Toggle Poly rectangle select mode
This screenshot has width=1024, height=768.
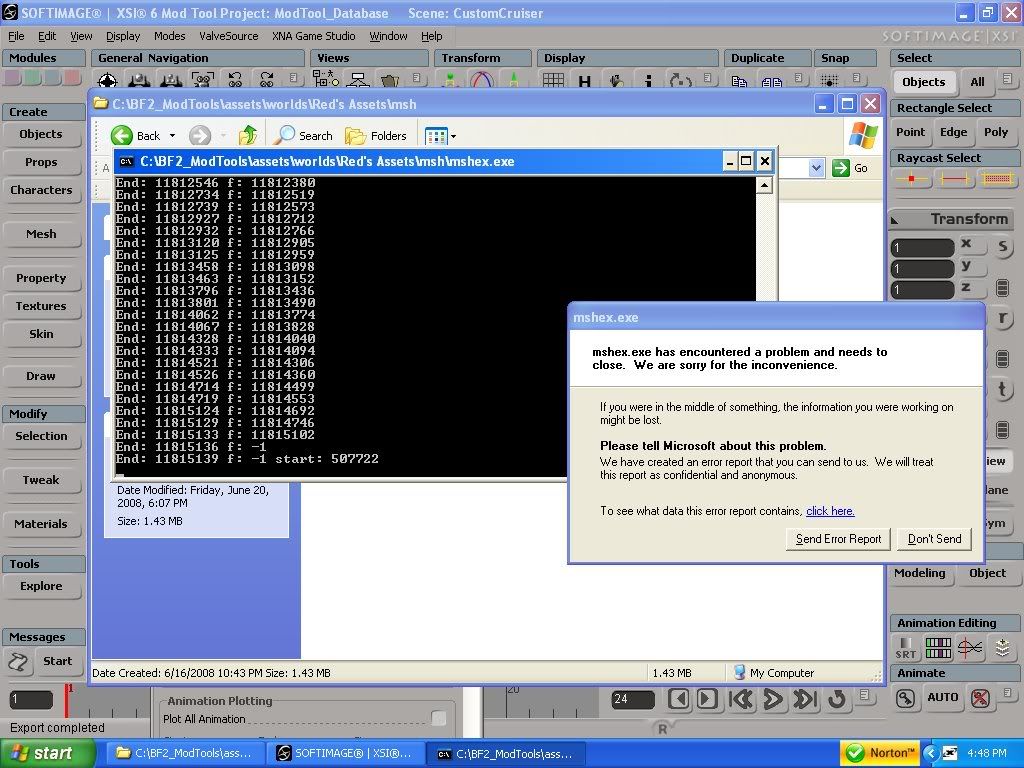pyautogui.click(x=996, y=132)
